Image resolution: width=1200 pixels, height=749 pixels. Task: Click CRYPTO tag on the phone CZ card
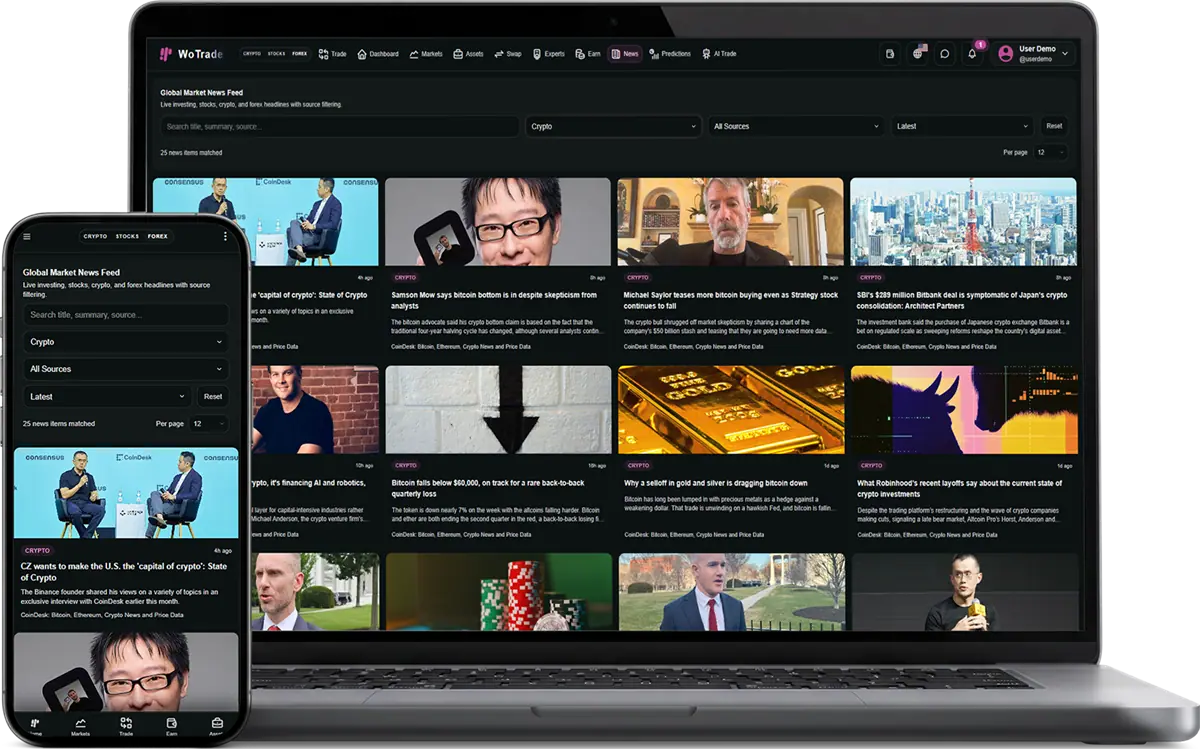click(x=37, y=550)
